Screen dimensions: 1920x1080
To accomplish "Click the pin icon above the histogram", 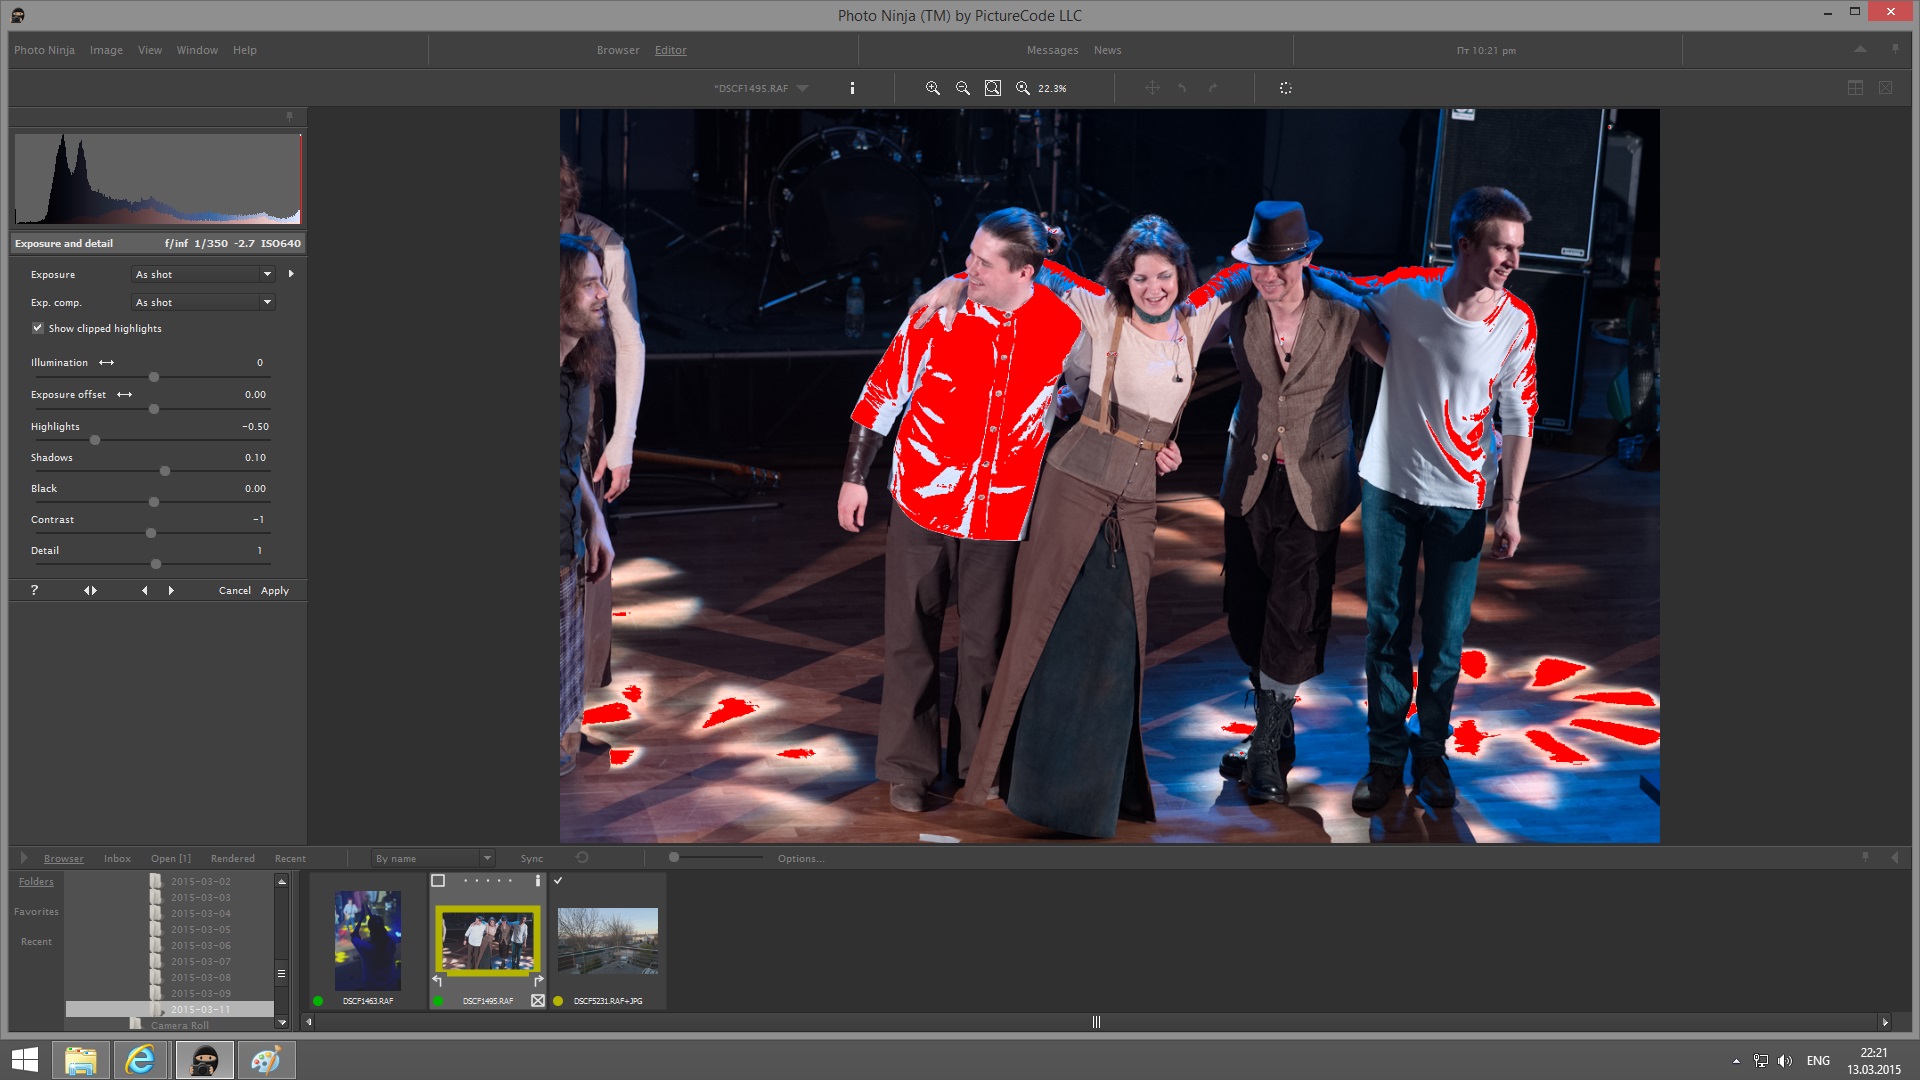I will tap(290, 117).
